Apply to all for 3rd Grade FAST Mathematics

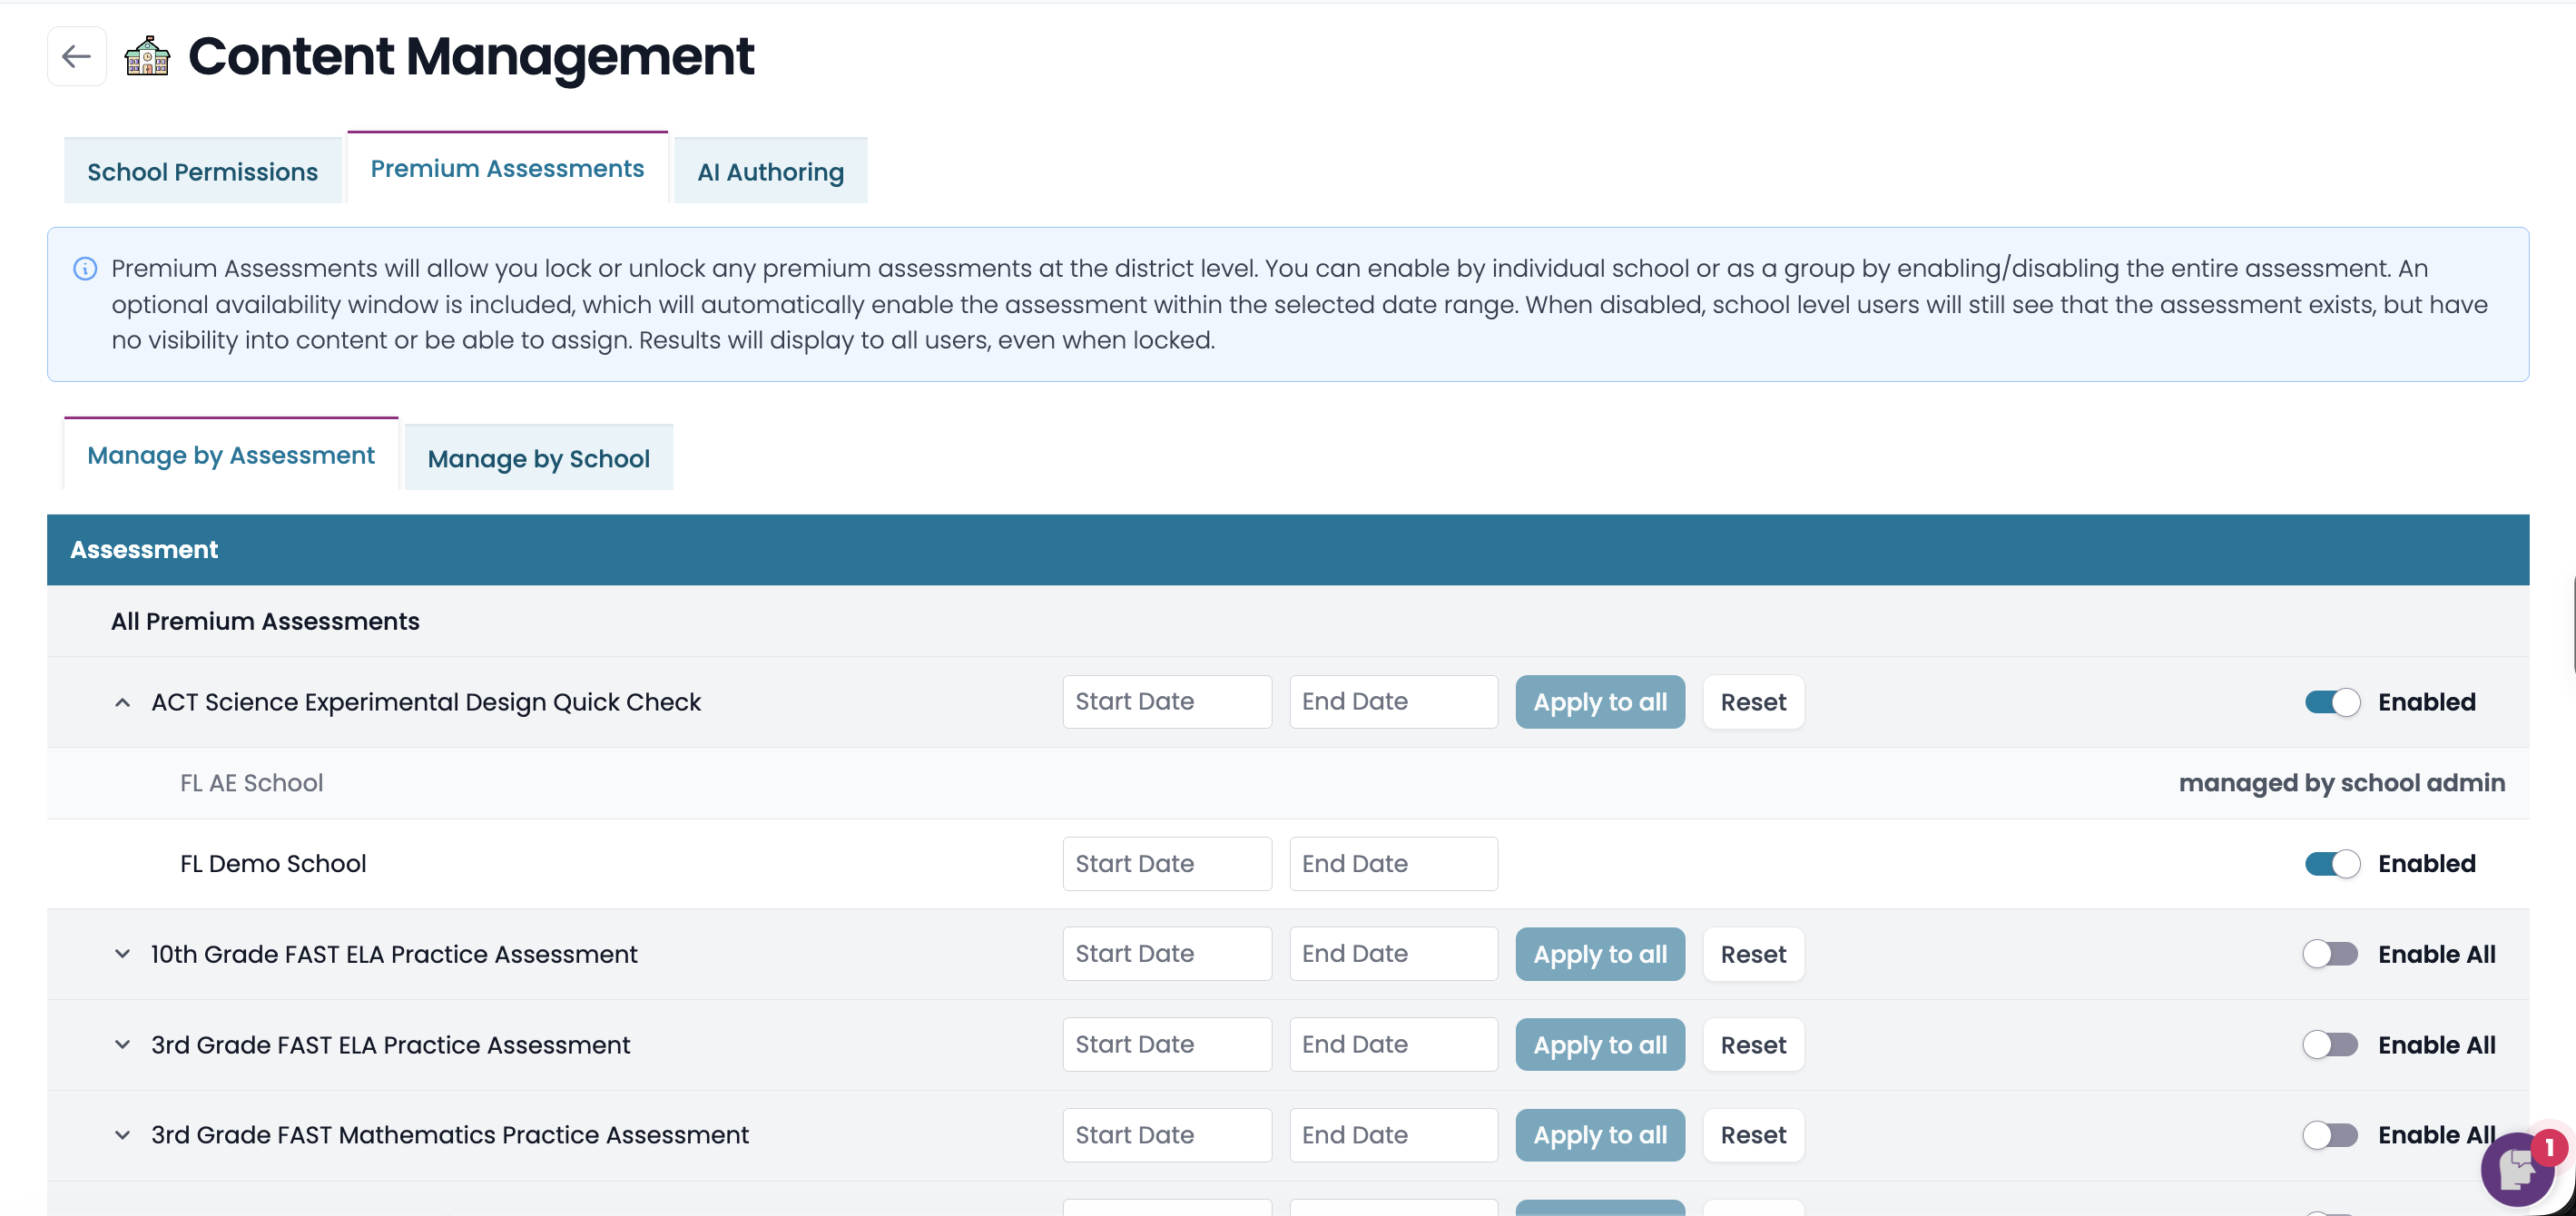pos(1600,1135)
